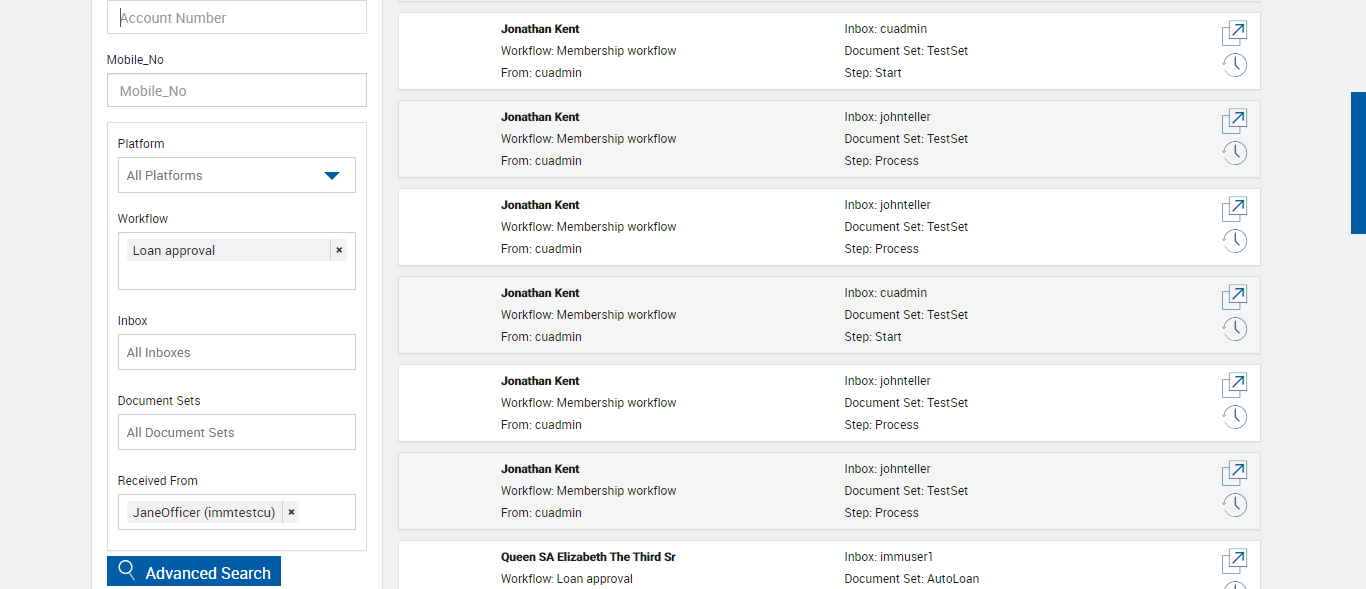Open the All Document Sets selector
Screen dimensions: 1366x589
click(x=236, y=432)
